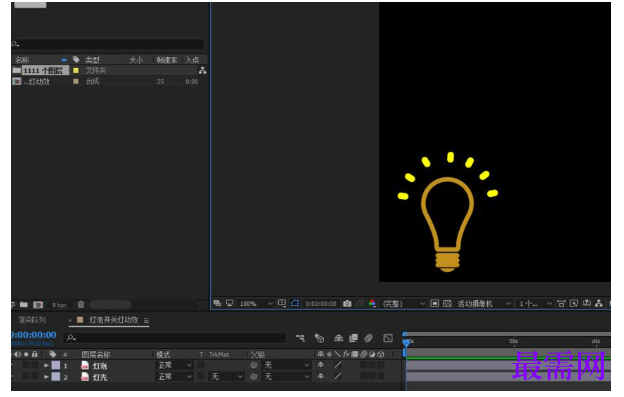This screenshot has height=397, width=624.
Task: Open parent dropdown for 灯光 layer
Action: click(x=286, y=376)
